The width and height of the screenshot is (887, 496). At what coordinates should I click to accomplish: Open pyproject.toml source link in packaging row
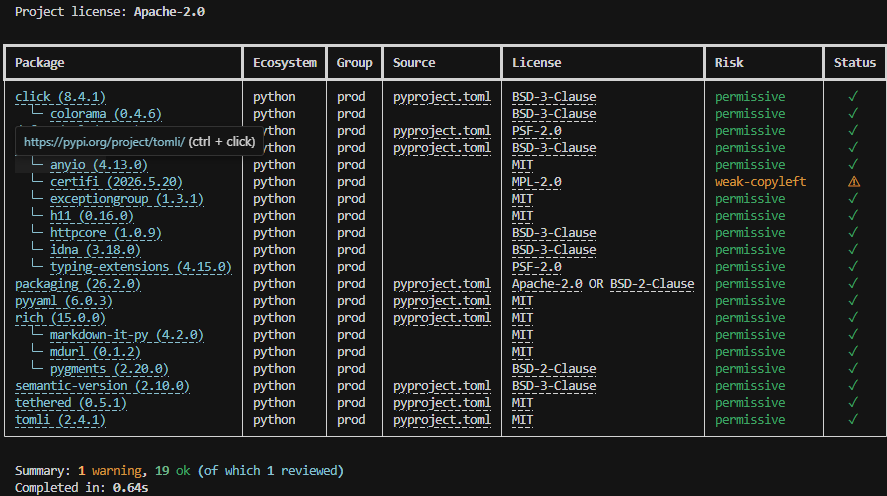click(x=442, y=283)
